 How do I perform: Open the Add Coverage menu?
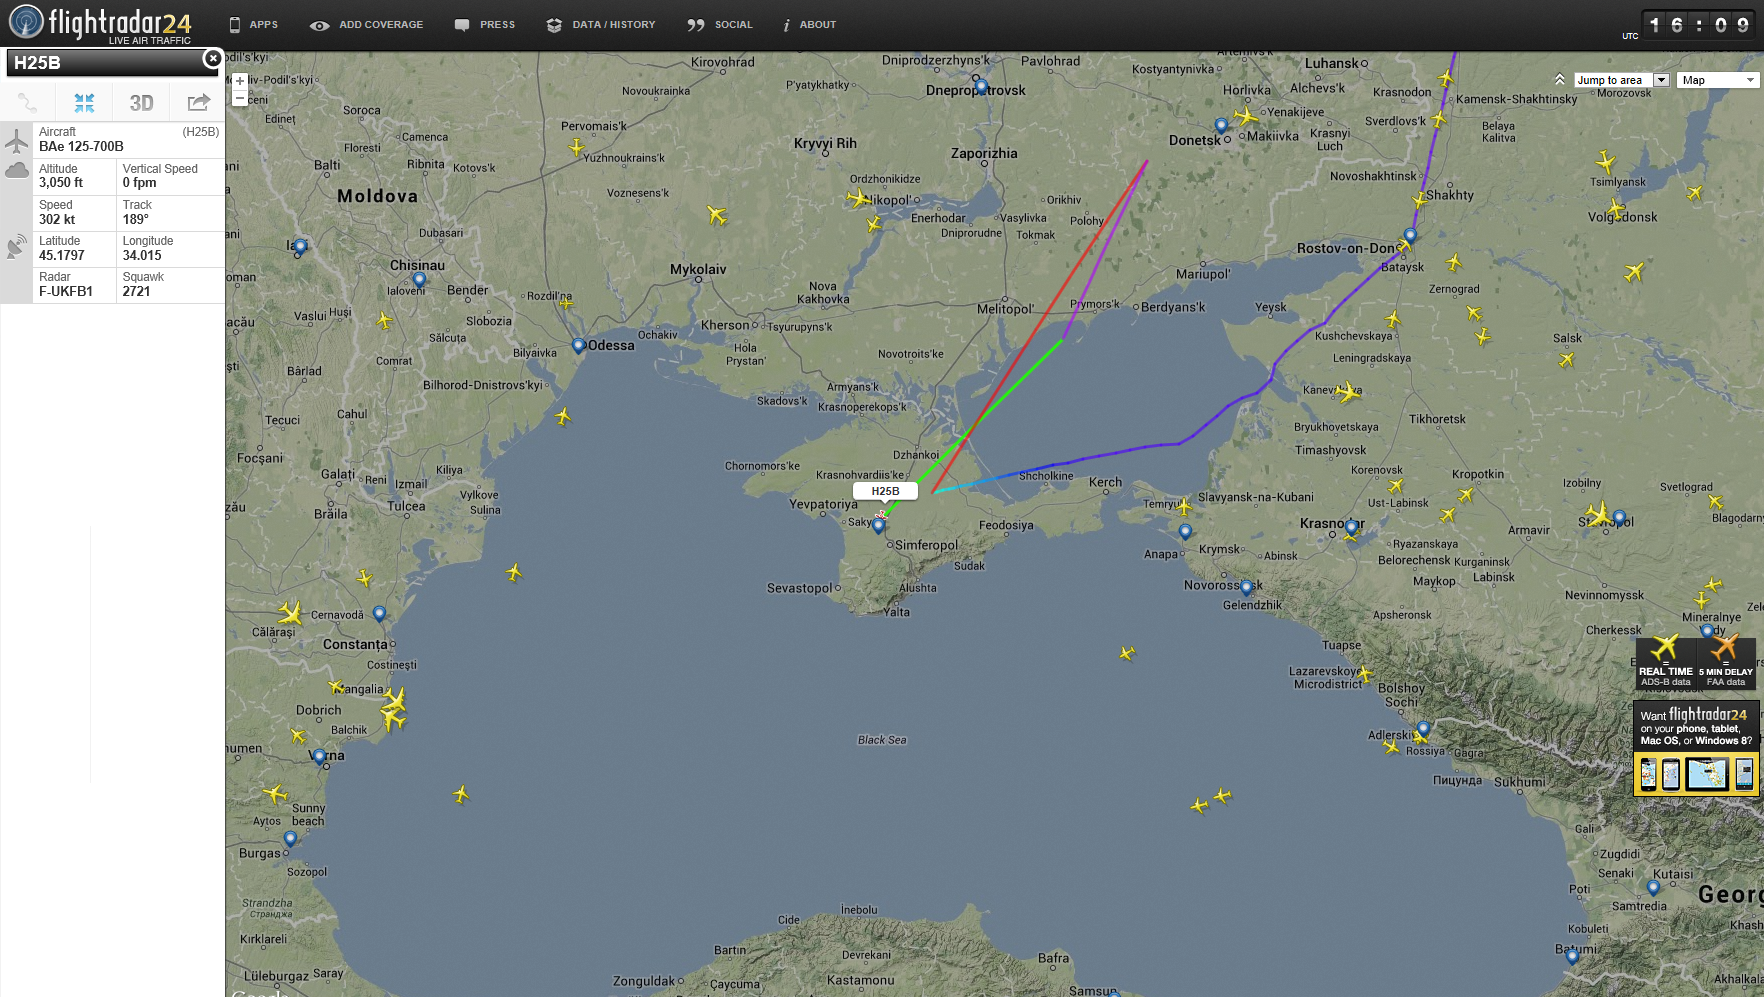[366, 25]
